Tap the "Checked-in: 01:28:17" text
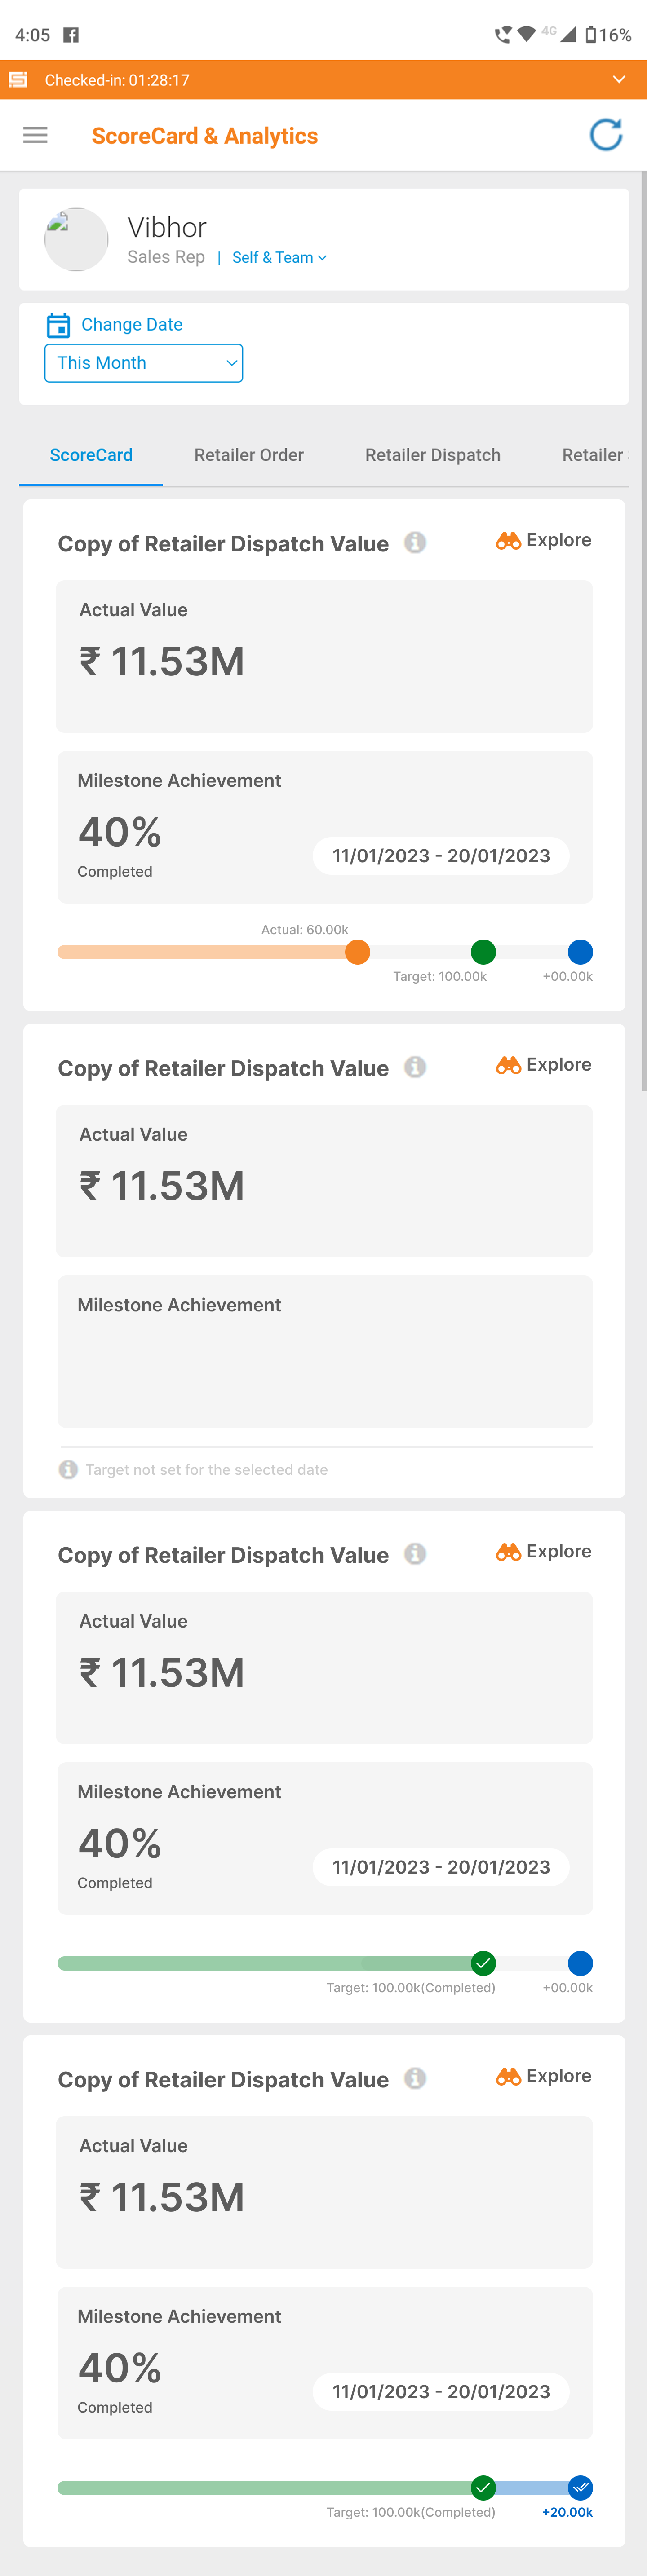The image size is (647, 2576). click(117, 80)
